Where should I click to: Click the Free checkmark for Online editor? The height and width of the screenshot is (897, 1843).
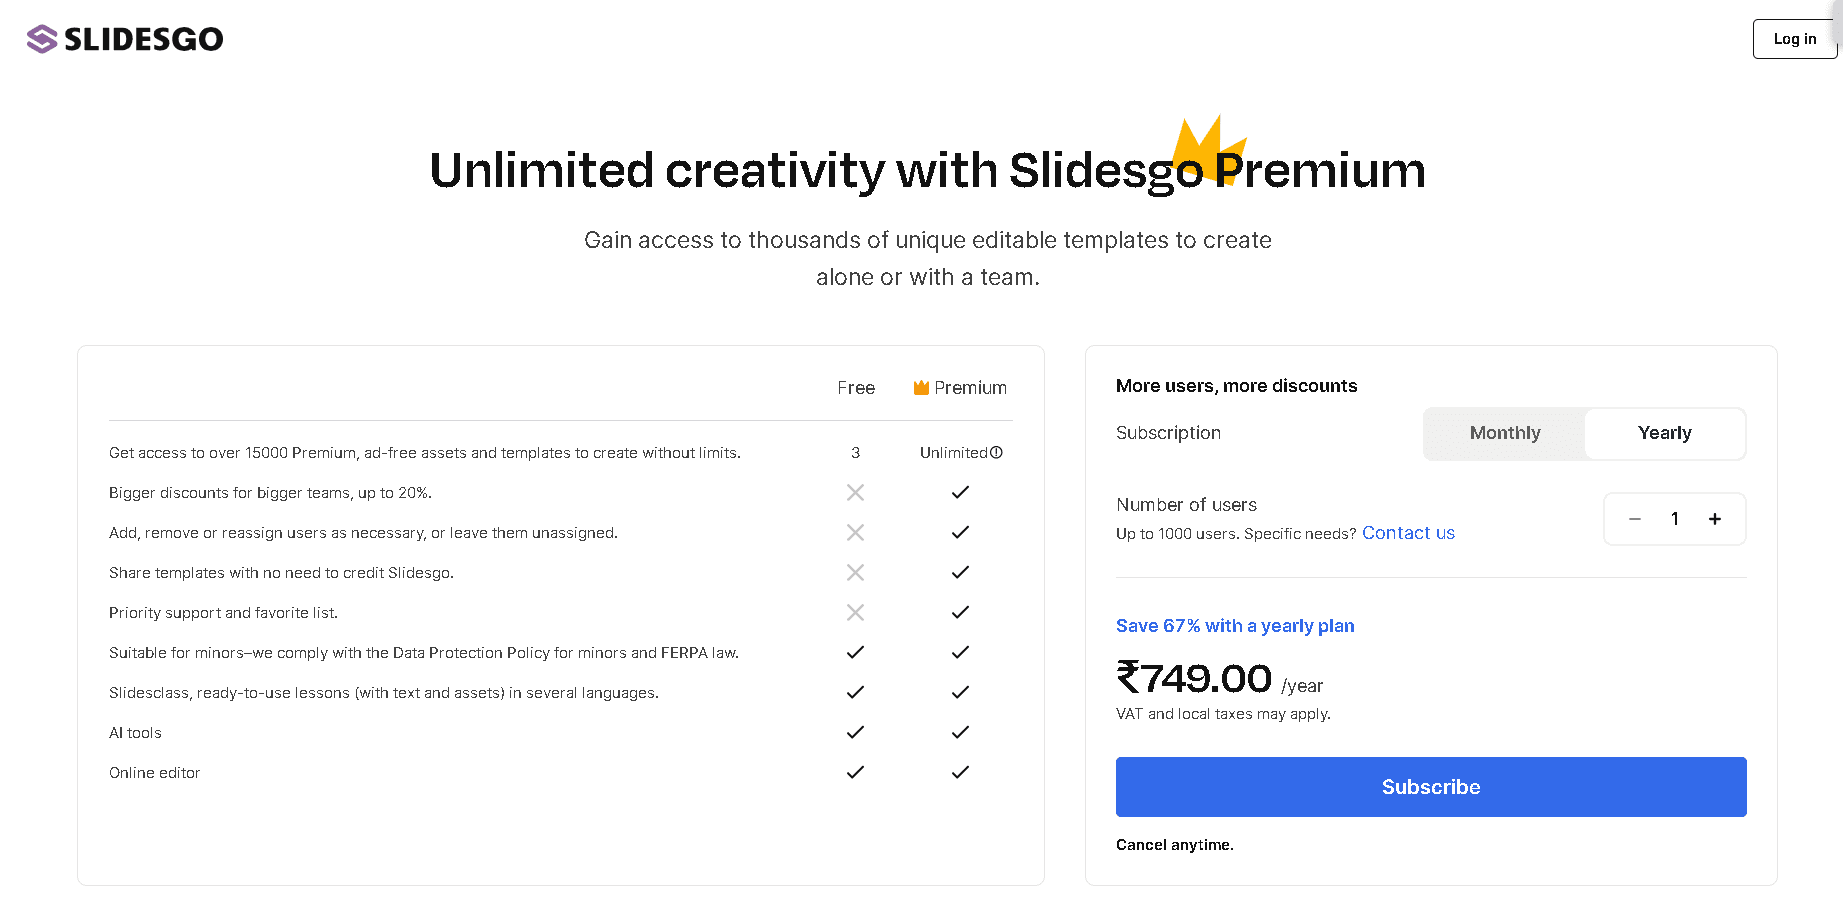pyautogui.click(x=855, y=772)
